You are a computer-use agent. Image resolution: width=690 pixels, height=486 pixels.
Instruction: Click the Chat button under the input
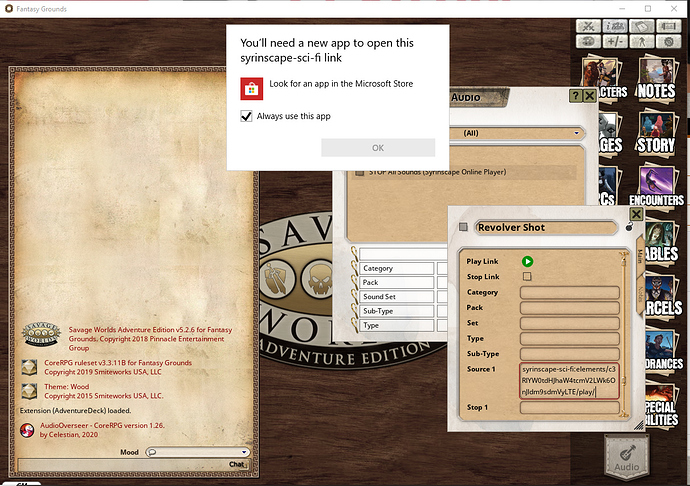coord(237,464)
